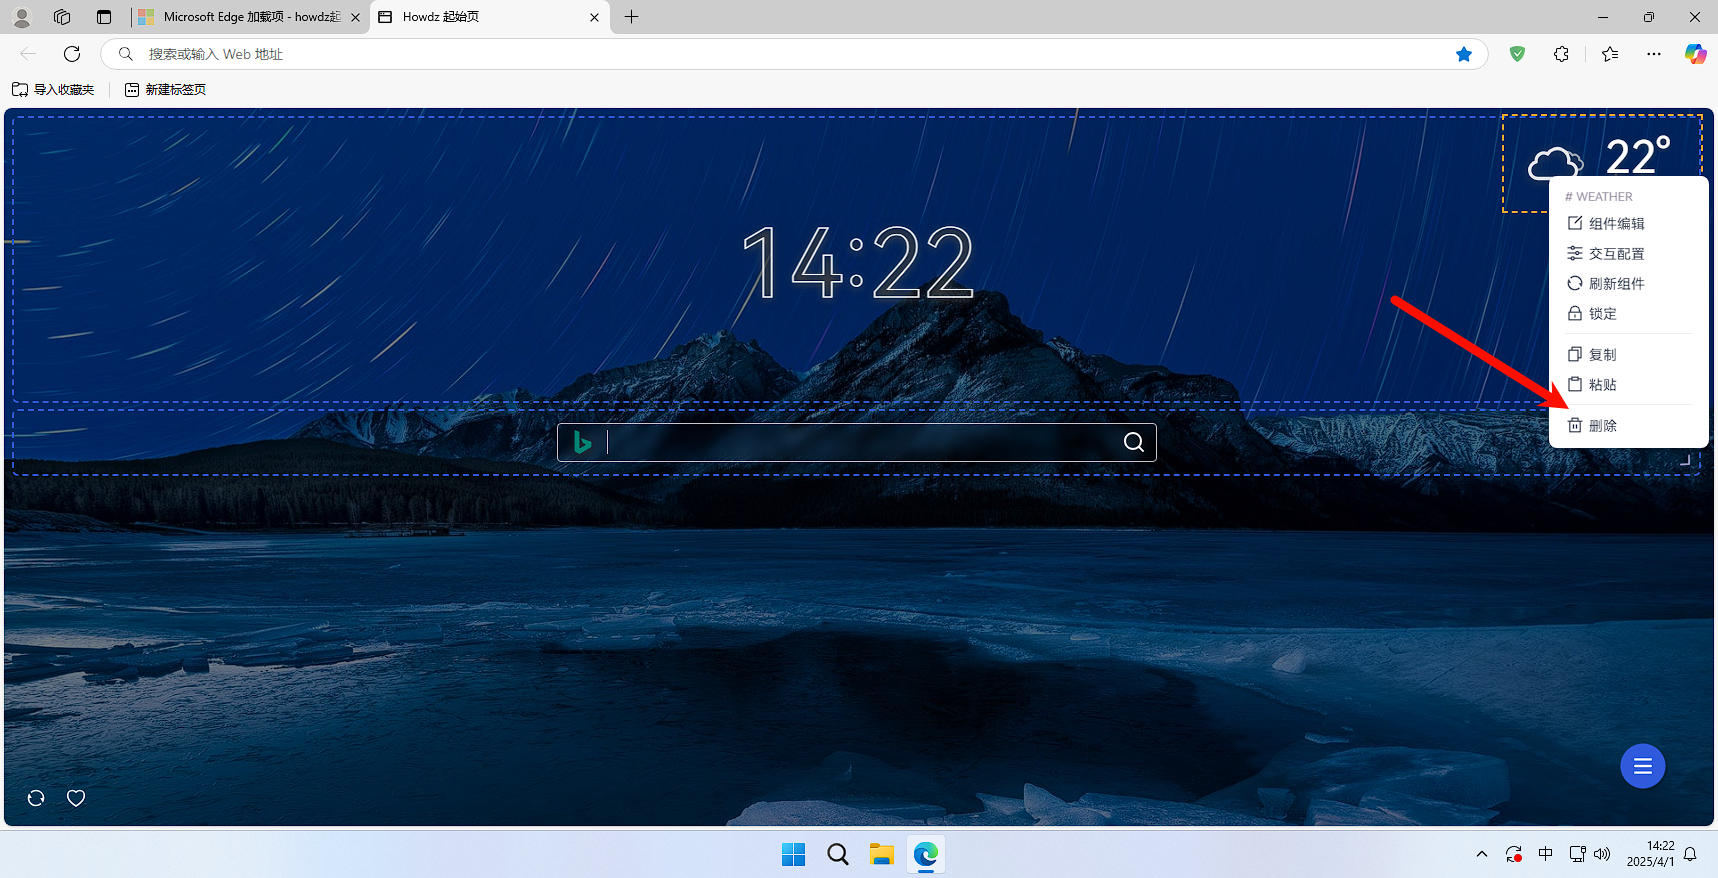The height and width of the screenshot is (878, 1718).
Task: Select 复制 in the context menu
Action: (1628, 354)
